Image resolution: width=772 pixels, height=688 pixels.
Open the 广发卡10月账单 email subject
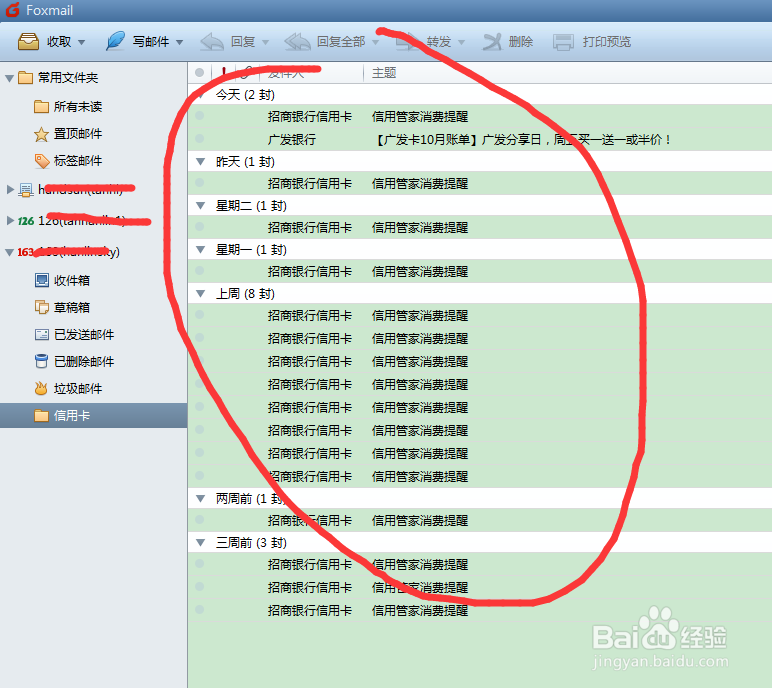[x=522, y=140]
